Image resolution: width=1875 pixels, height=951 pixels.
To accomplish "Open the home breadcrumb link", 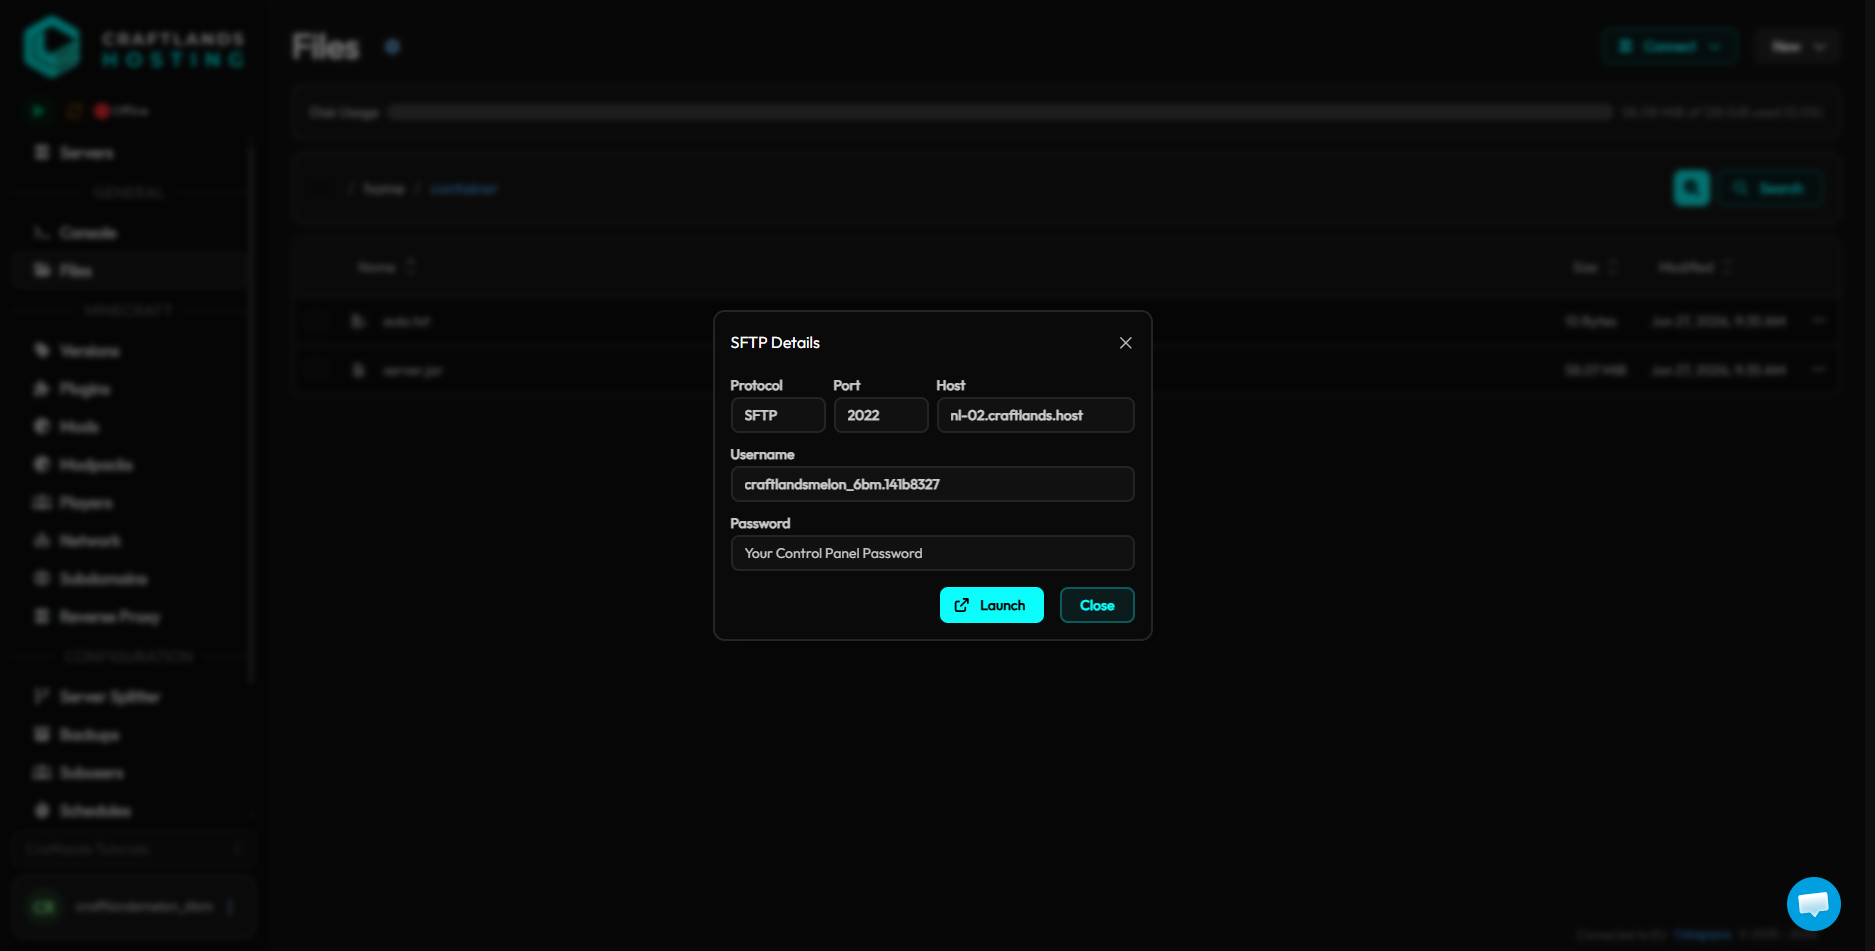I will tap(383, 189).
